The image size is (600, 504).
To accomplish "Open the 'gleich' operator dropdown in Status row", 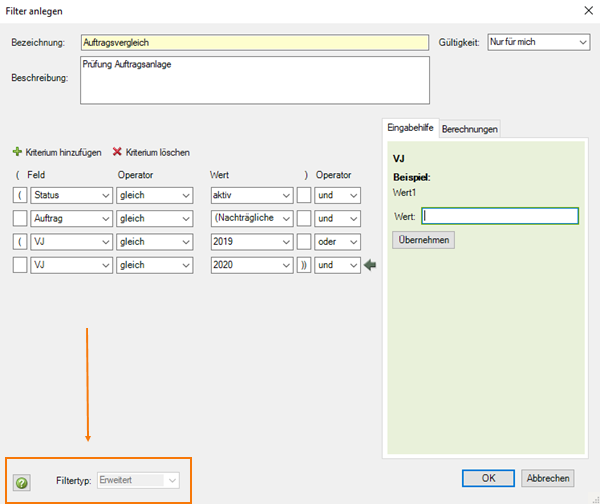I will point(155,195).
